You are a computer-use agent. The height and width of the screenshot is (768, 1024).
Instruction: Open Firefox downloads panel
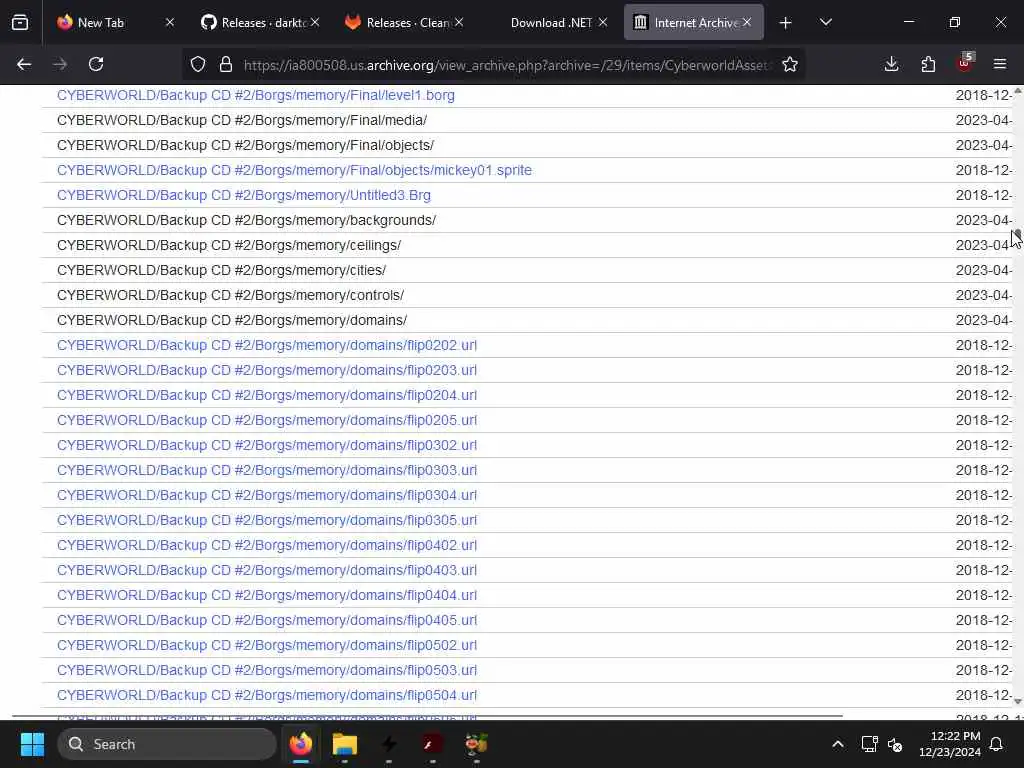pyautogui.click(x=891, y=64)
